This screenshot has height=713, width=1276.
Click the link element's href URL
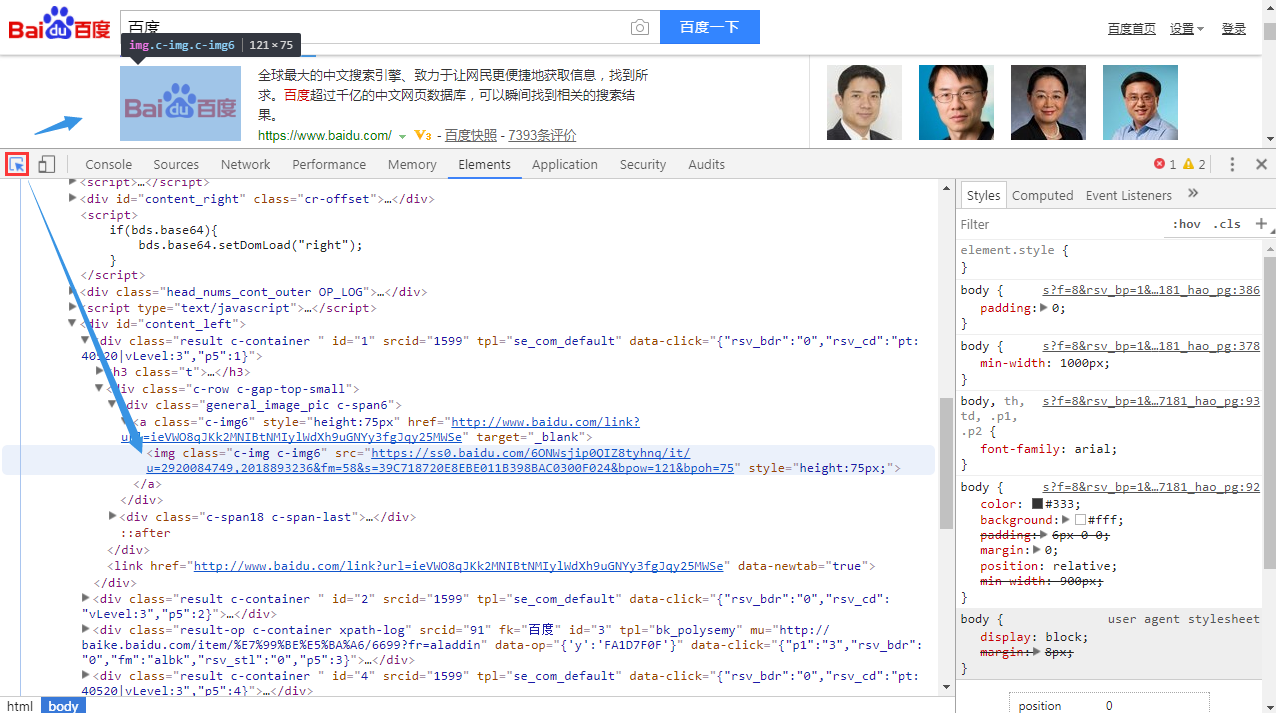point(458,566)
